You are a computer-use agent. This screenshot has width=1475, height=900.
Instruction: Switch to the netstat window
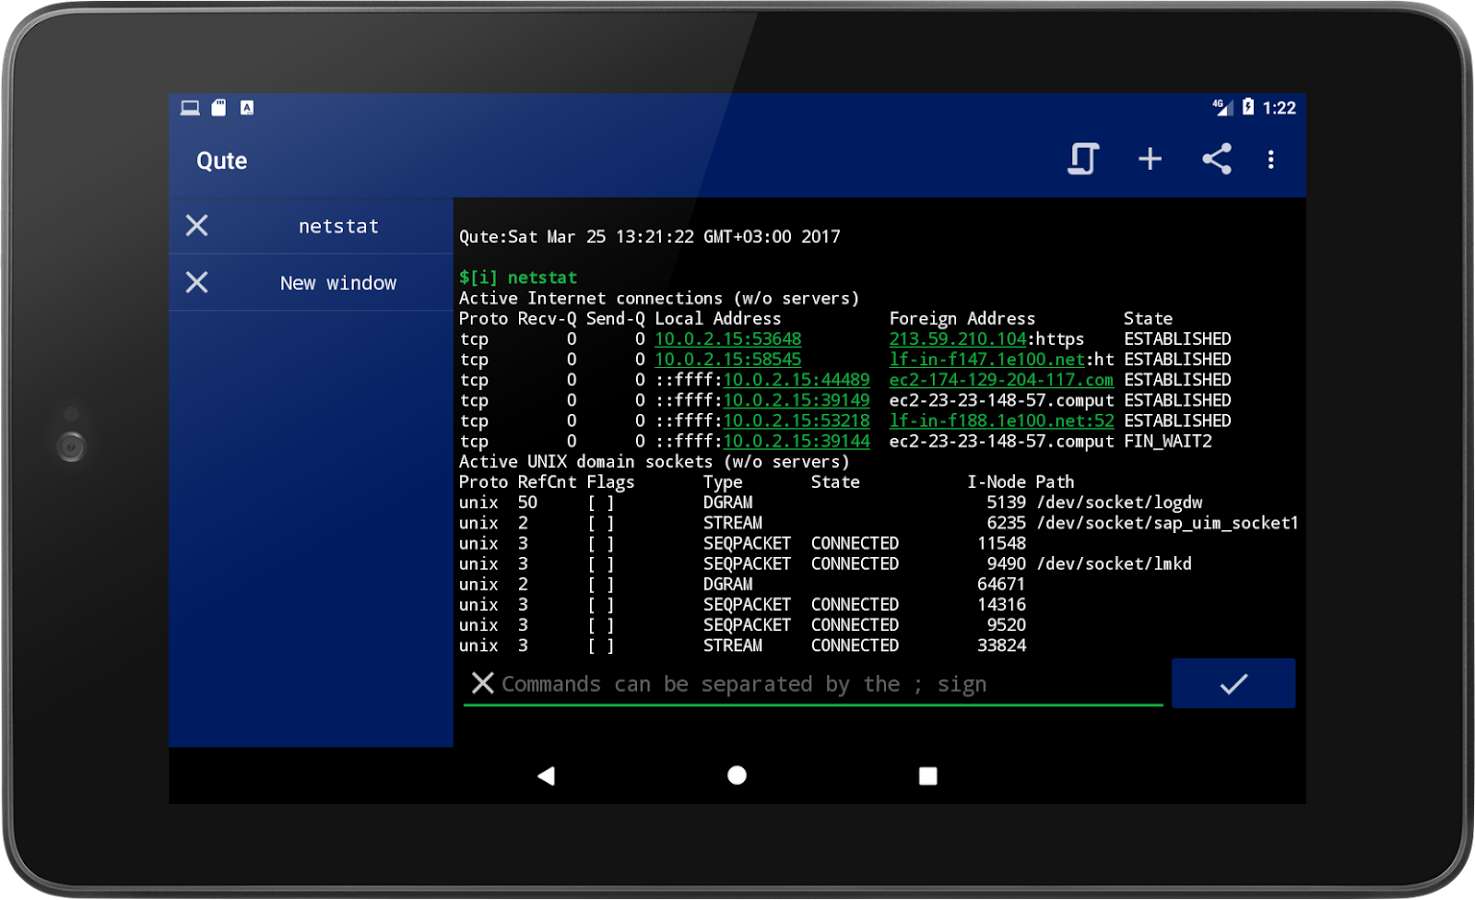tap(339, 226)
